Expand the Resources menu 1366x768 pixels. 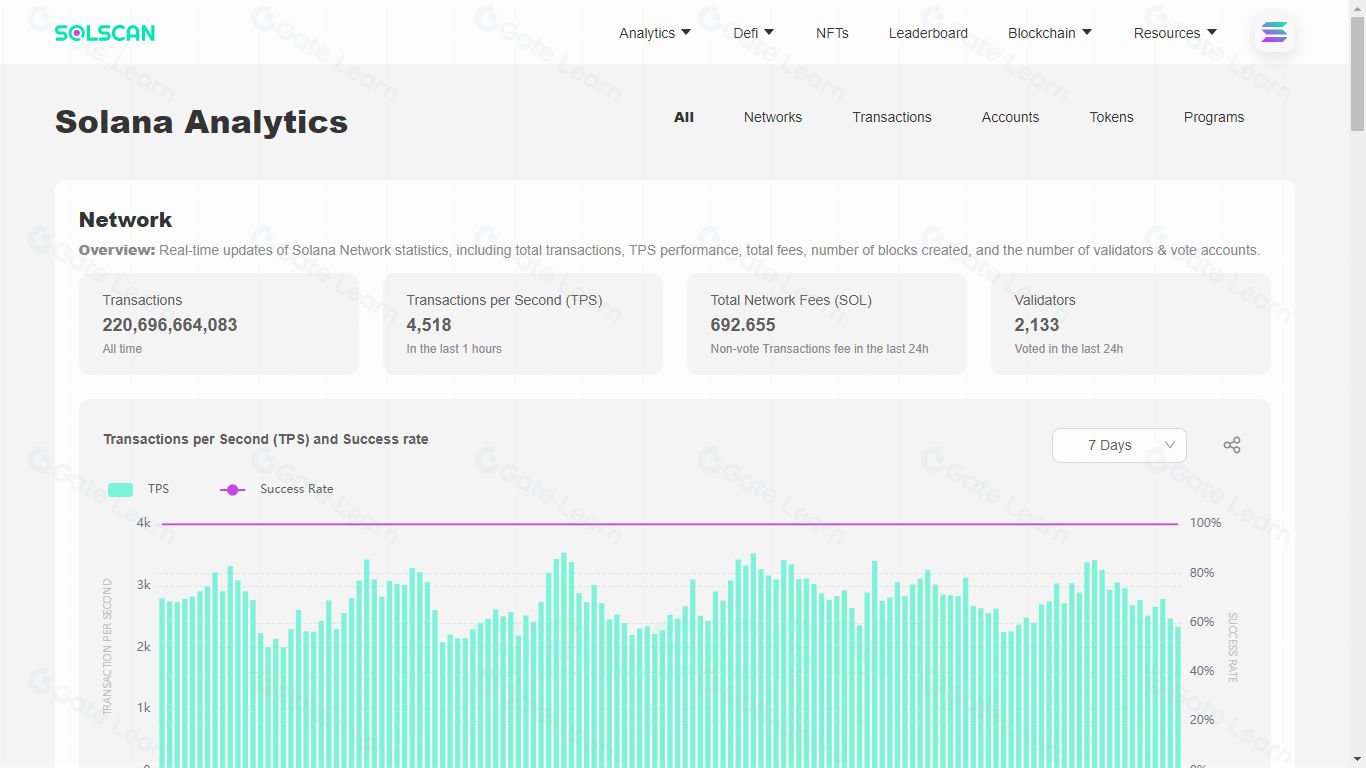pyautogui.click(x=1175, y=33)
